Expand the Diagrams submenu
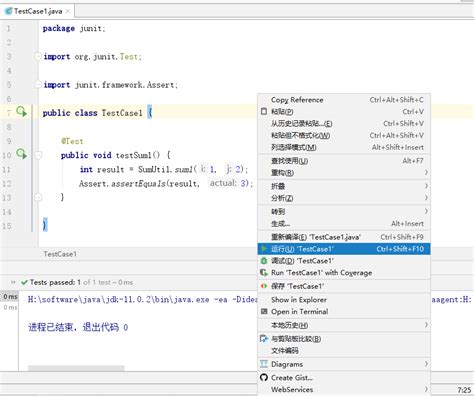 tap(426, 364)
